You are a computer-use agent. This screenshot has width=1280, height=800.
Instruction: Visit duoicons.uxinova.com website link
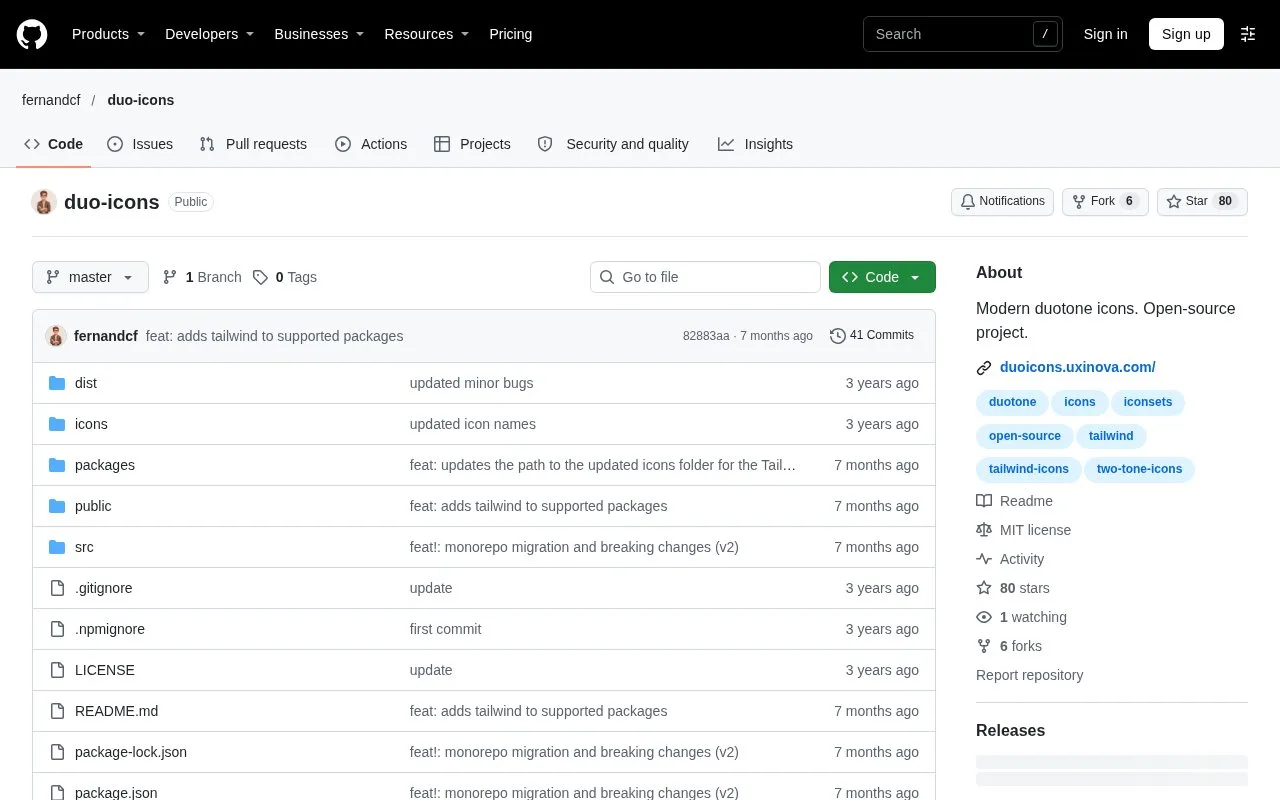(x=1078, y=367)
